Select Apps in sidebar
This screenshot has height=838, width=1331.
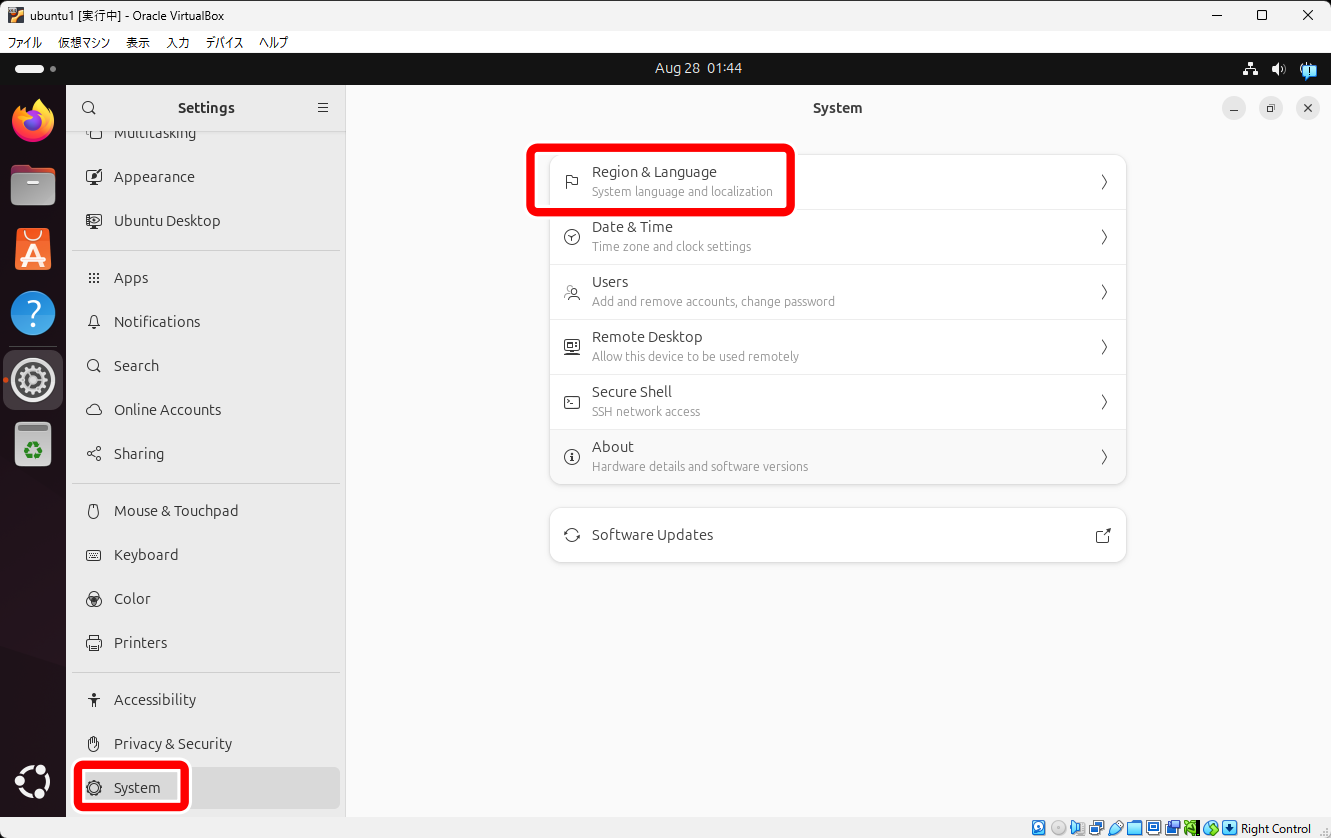click(x=206, y=278)
